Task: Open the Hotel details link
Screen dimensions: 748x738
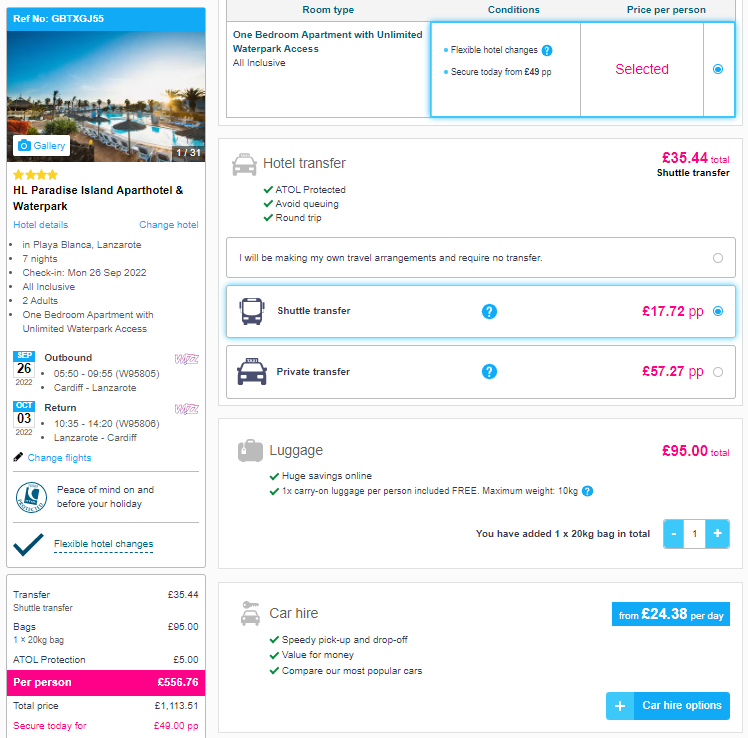Action: 41,225
